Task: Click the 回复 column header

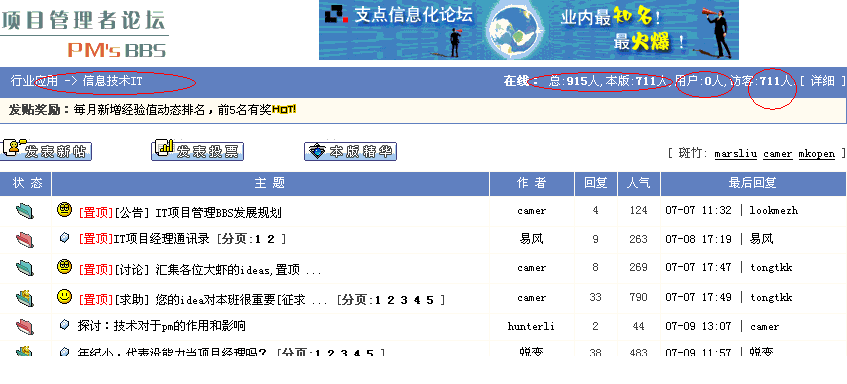Action: pyautogui.click(x=596, y=183)
